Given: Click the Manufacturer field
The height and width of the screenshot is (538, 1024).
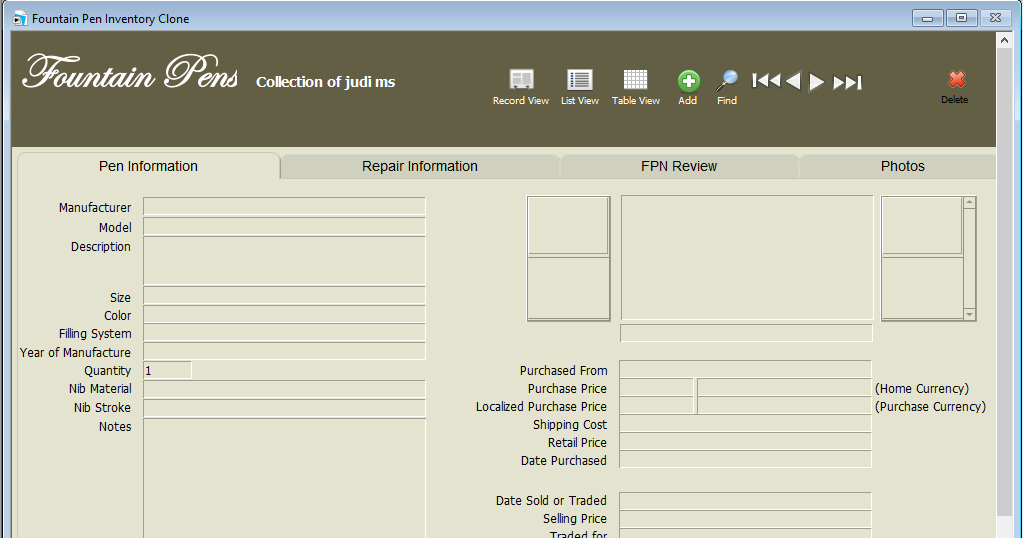Looking at the screenshot, I should 284,207.
